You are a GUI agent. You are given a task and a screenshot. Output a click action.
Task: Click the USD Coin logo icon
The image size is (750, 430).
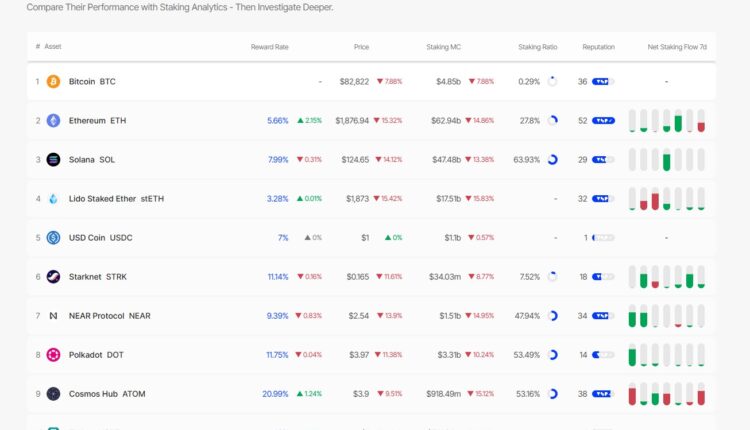(53, 237)
